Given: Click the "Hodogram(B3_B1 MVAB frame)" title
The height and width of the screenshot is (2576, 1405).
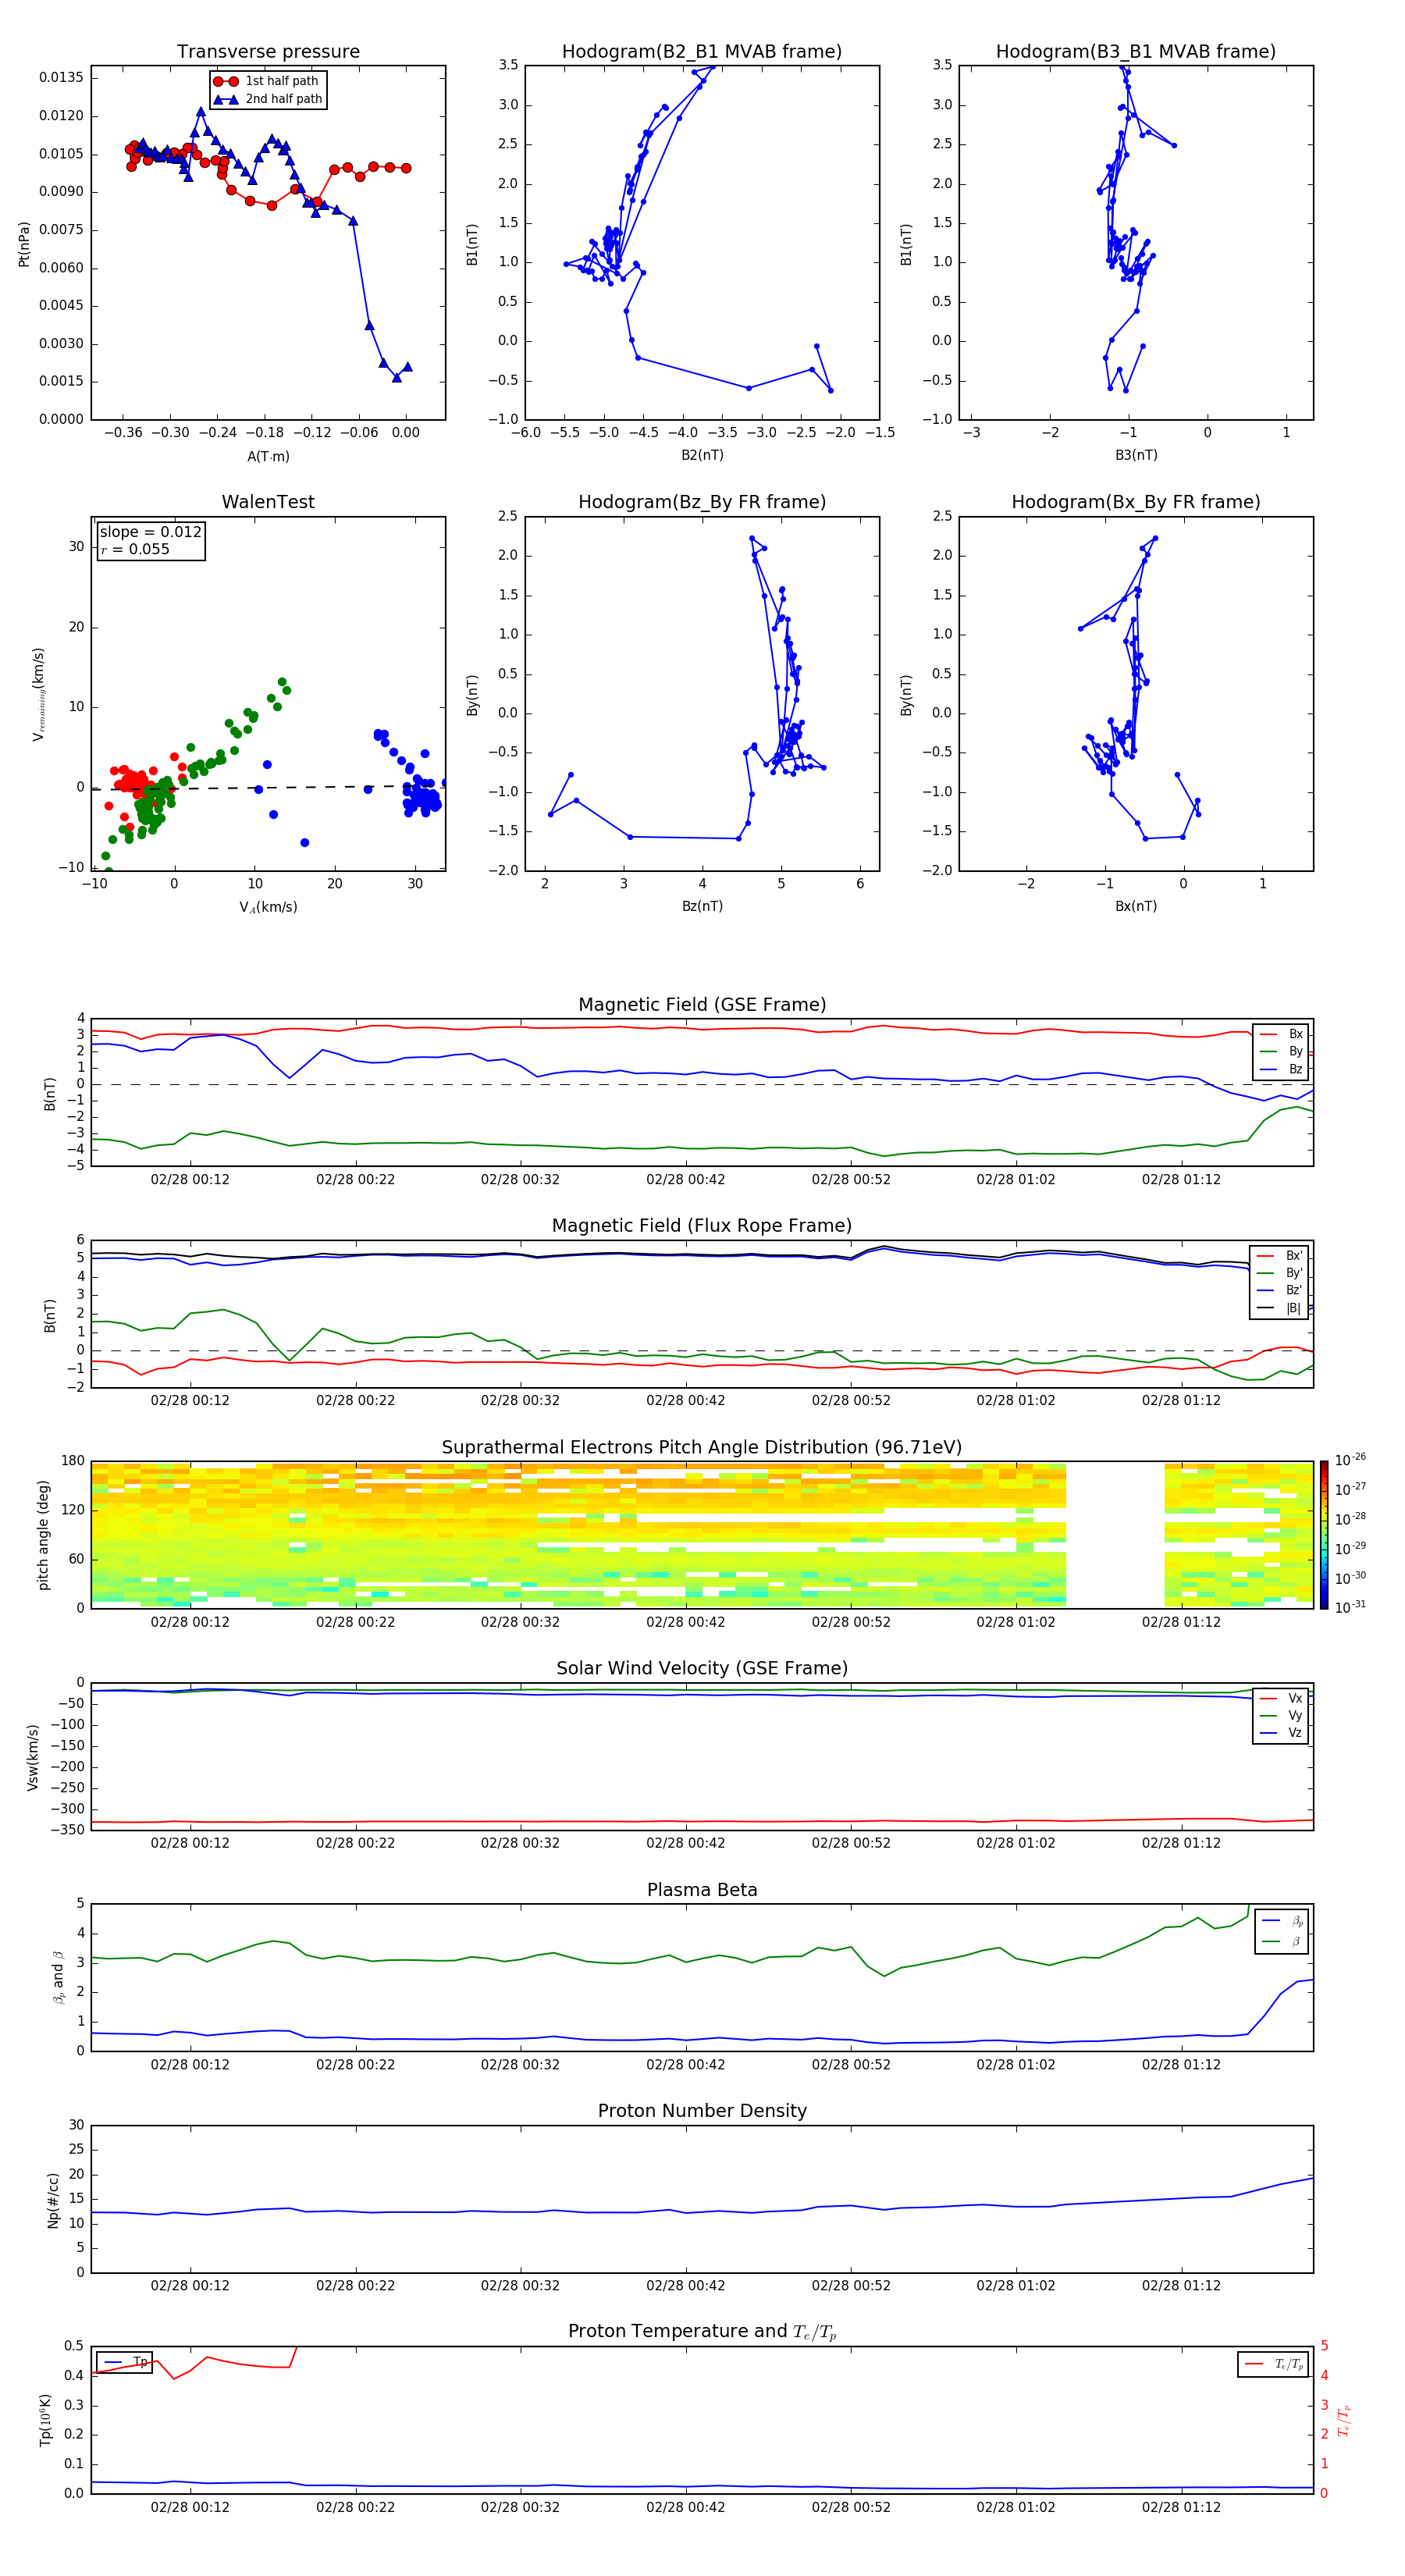Looking at the screenshot, I should [x=1136, y=52].
